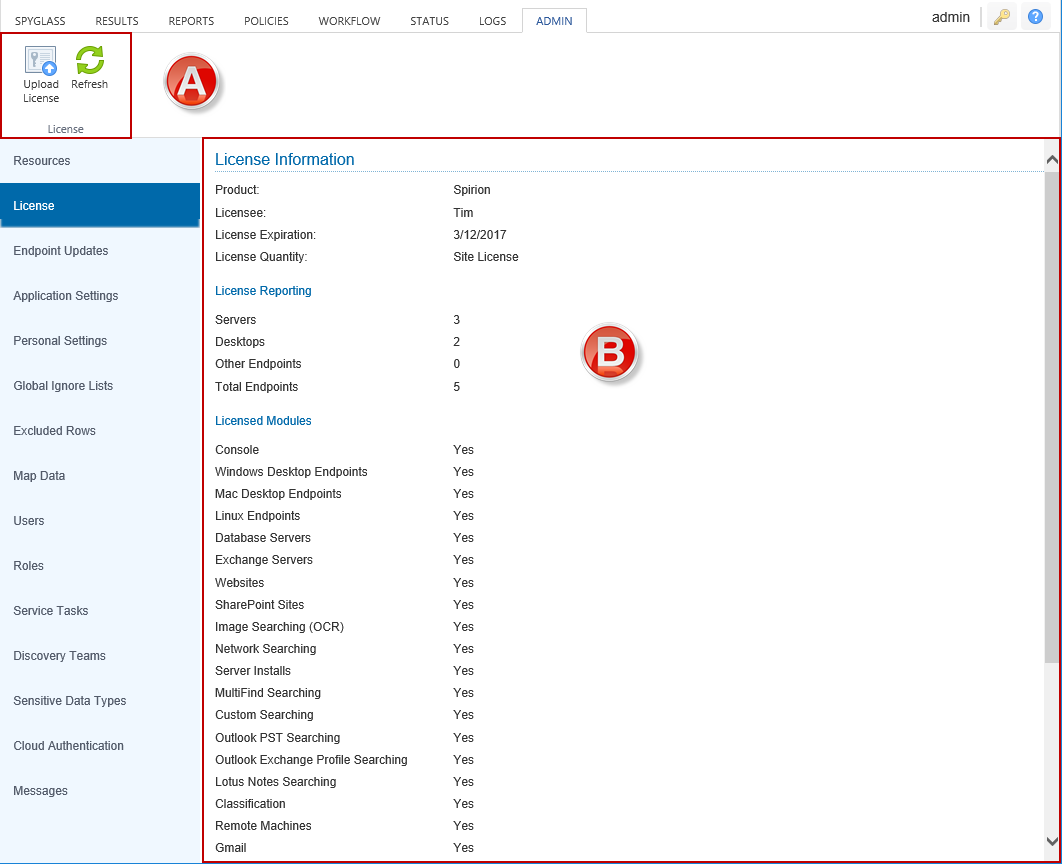Screen dimensions: 1062x864
Task: Click the green Refresh icon
Action: [x=90, y=61]
